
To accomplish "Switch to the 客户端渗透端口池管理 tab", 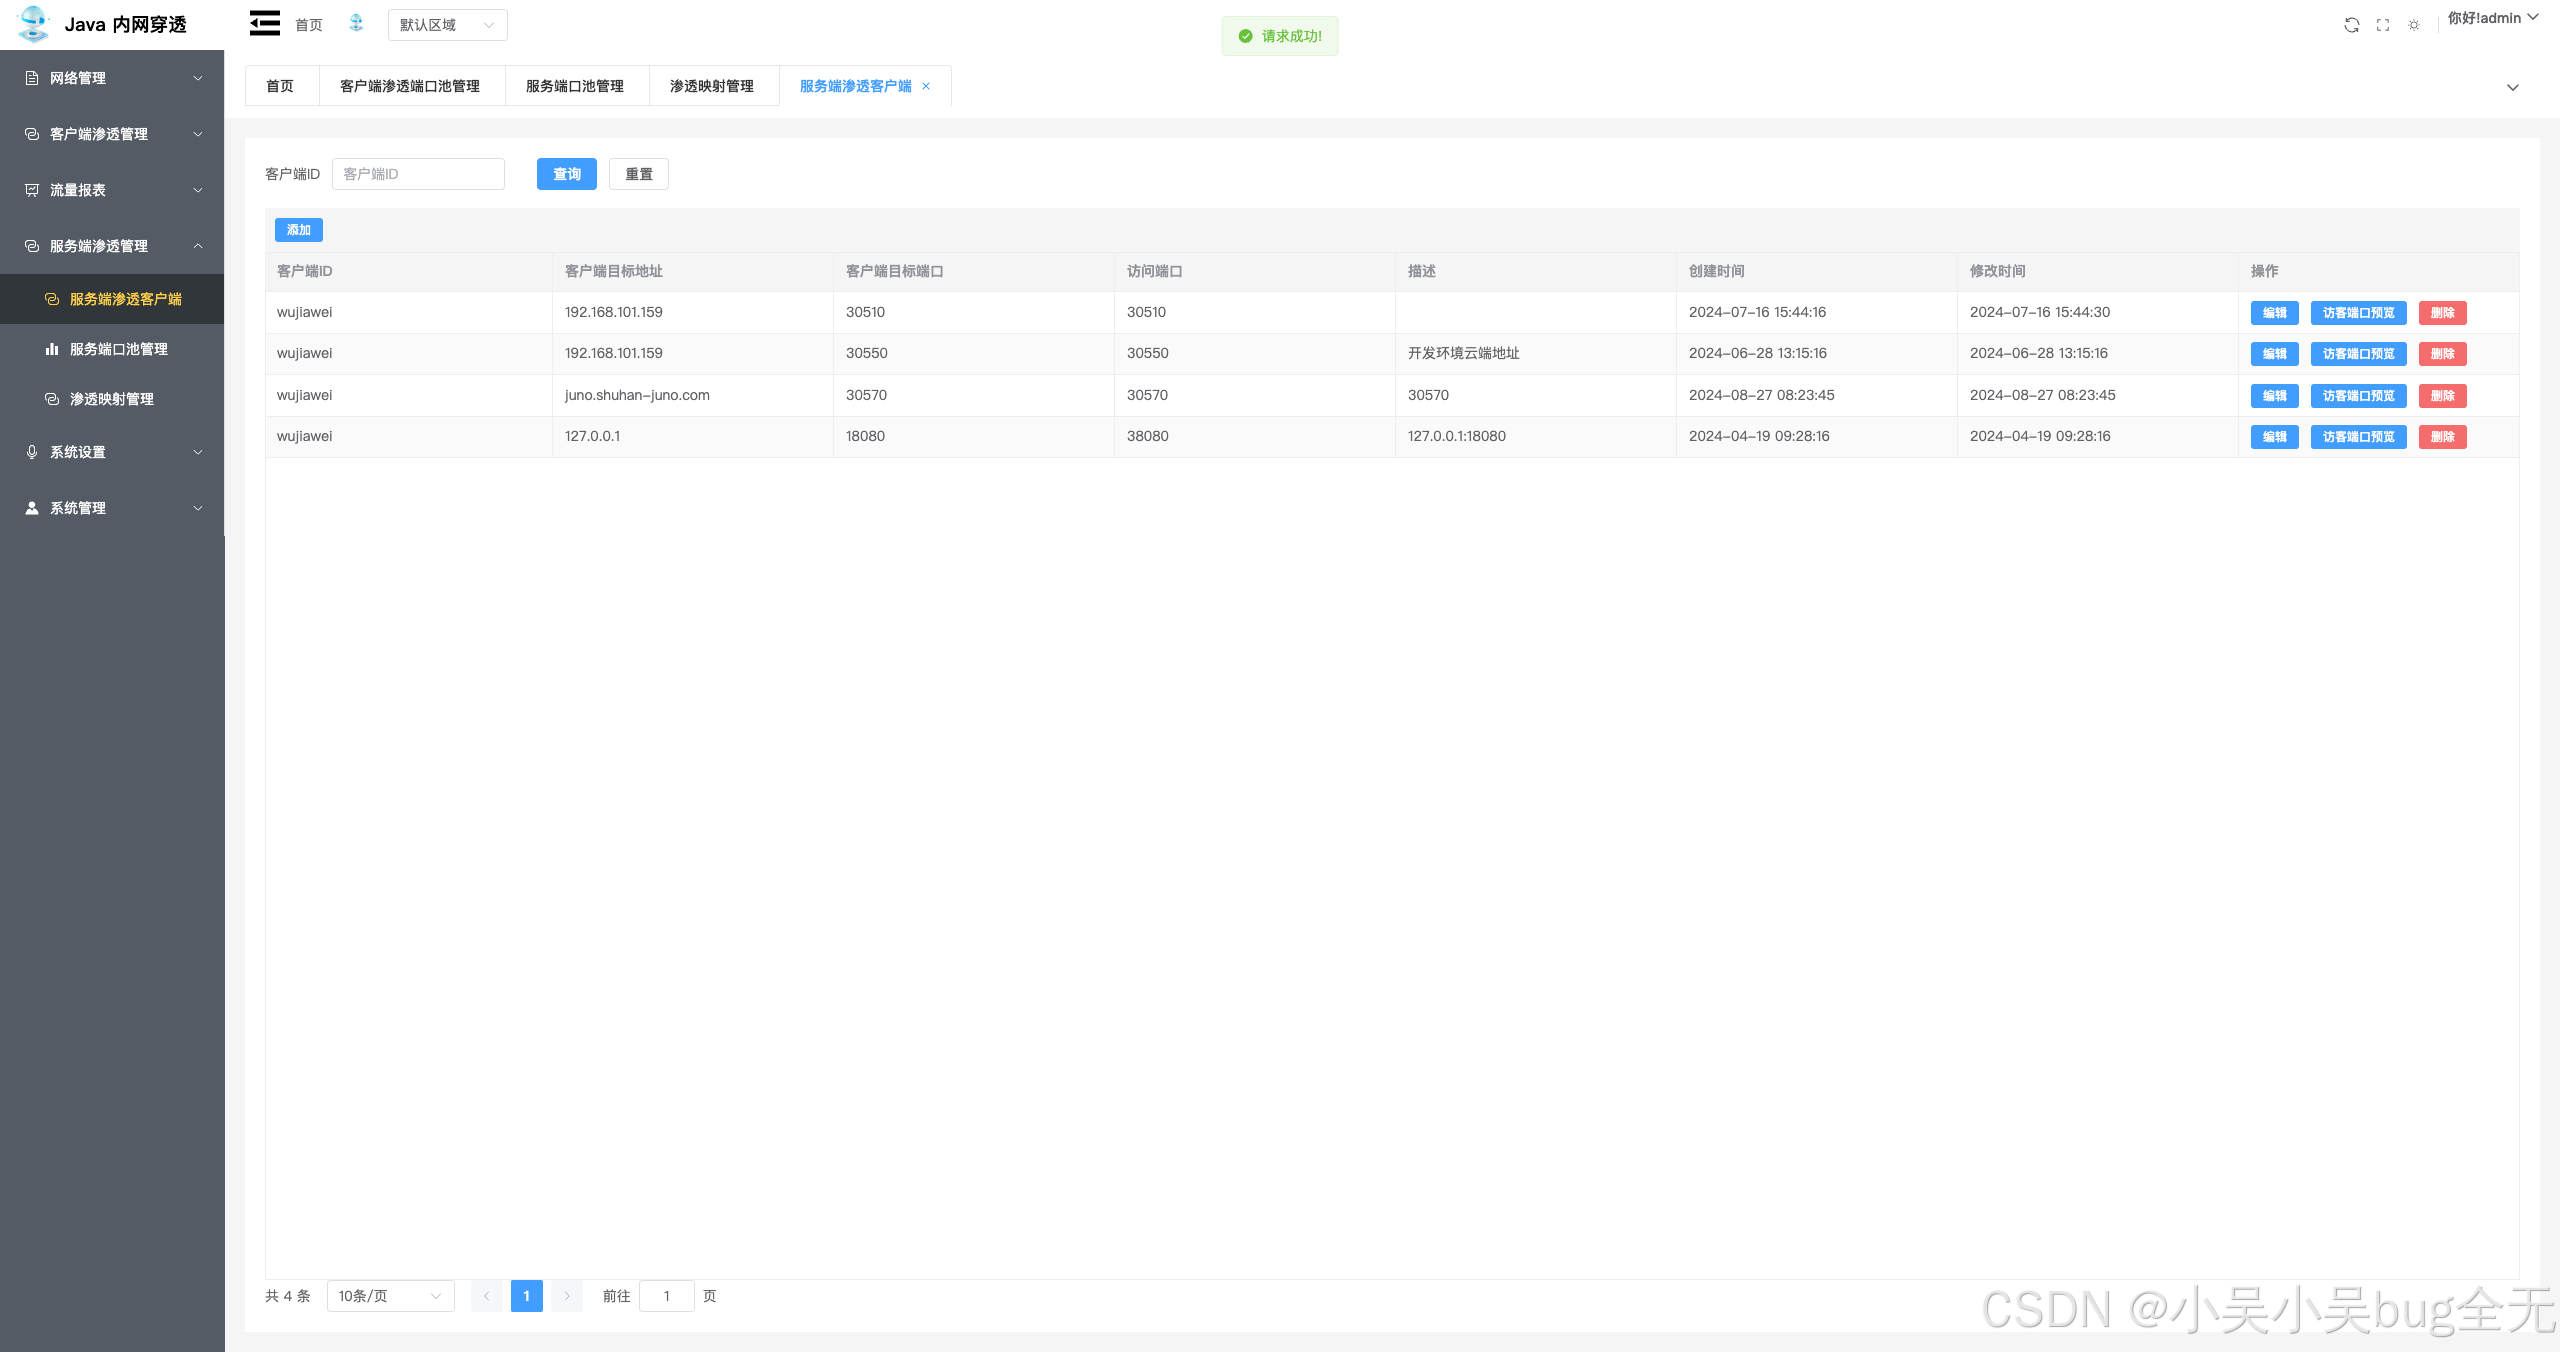I will pos(410,86).
